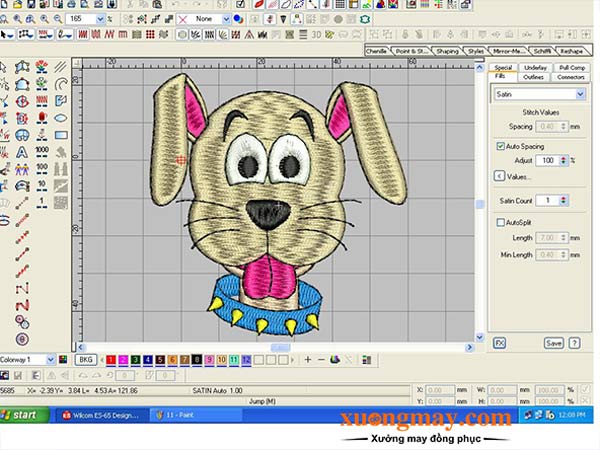This screenshot has width=600, height=450.
Task: Switch to the Reshape tab
Action: [571, 50]
